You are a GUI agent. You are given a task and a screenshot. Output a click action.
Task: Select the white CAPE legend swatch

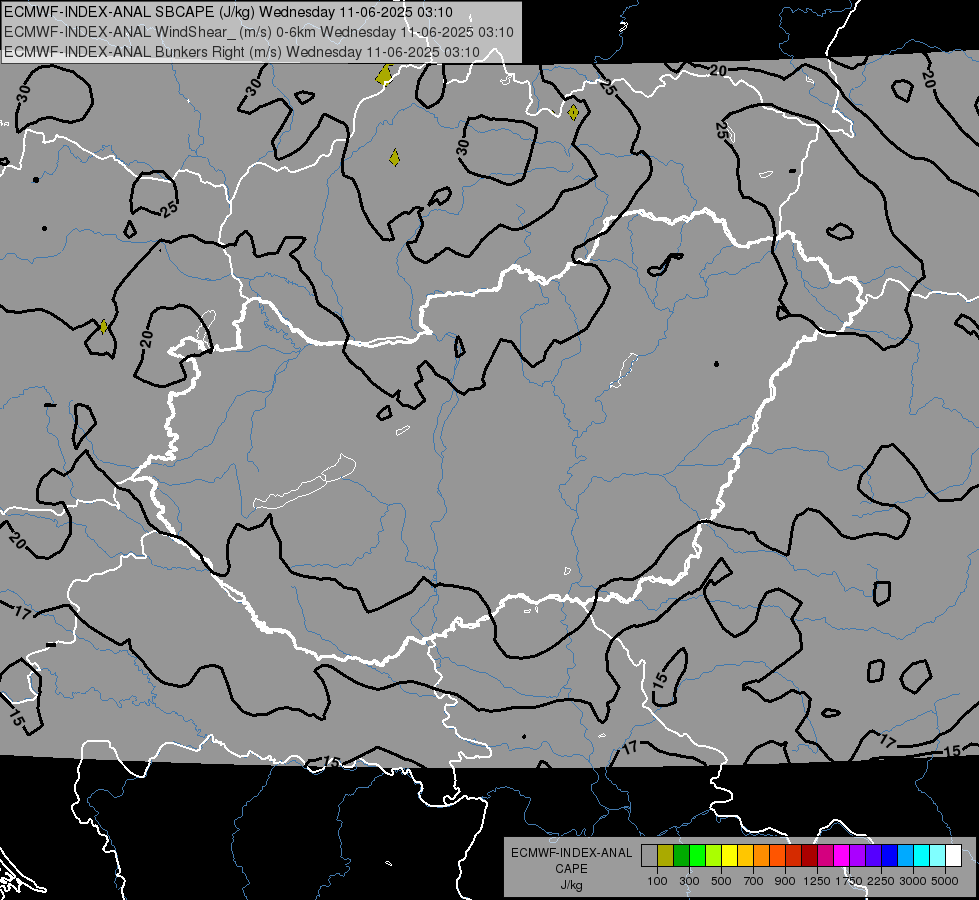(x=953, y=856)
